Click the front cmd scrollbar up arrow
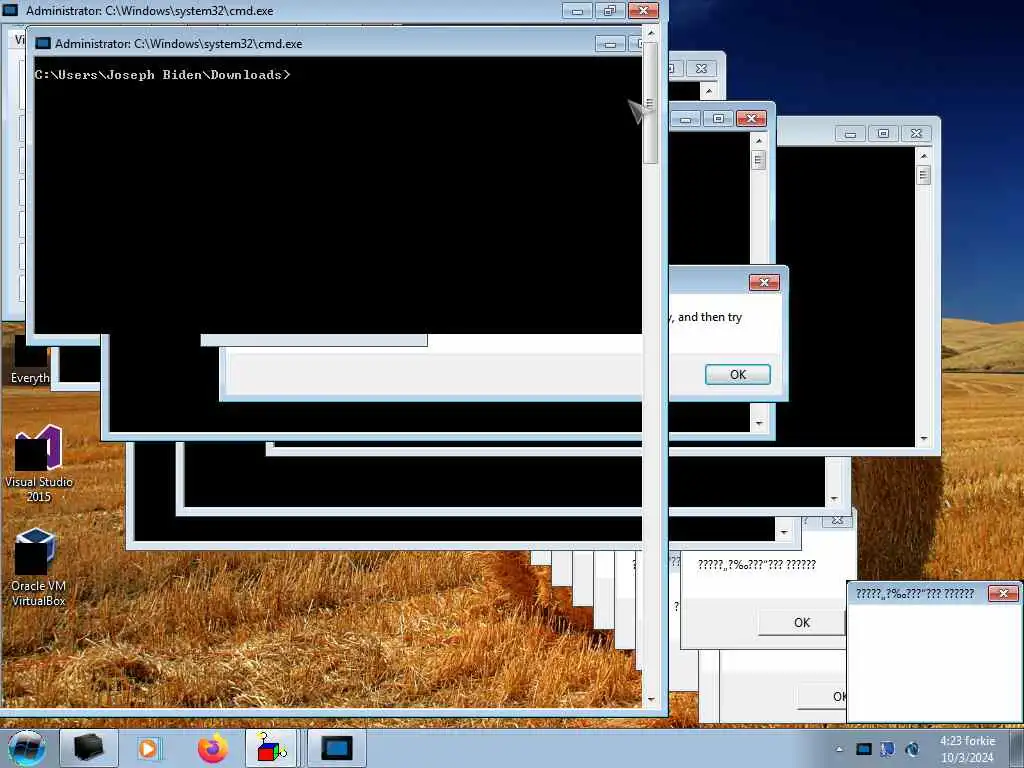This screenshot has width=1024, height=768. (x=650, y=33)
